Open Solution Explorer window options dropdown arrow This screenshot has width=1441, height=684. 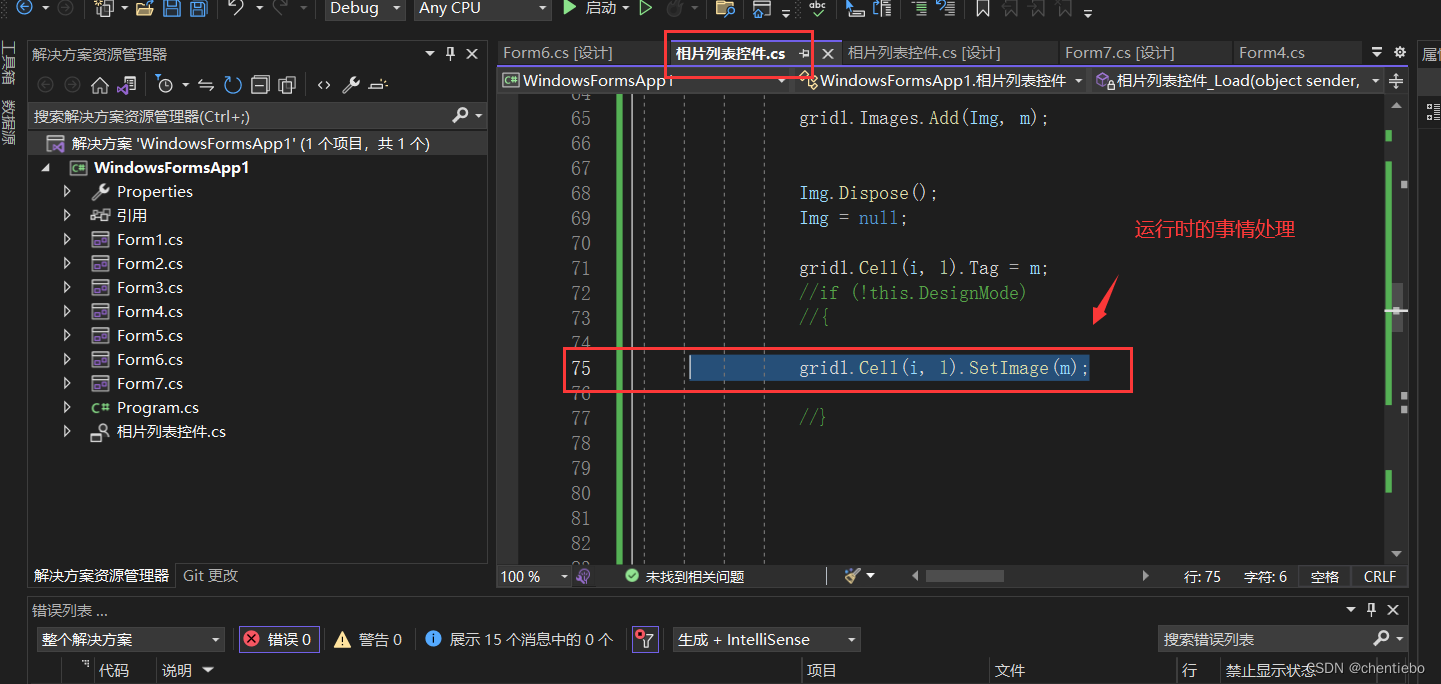[x=430, y=54]
